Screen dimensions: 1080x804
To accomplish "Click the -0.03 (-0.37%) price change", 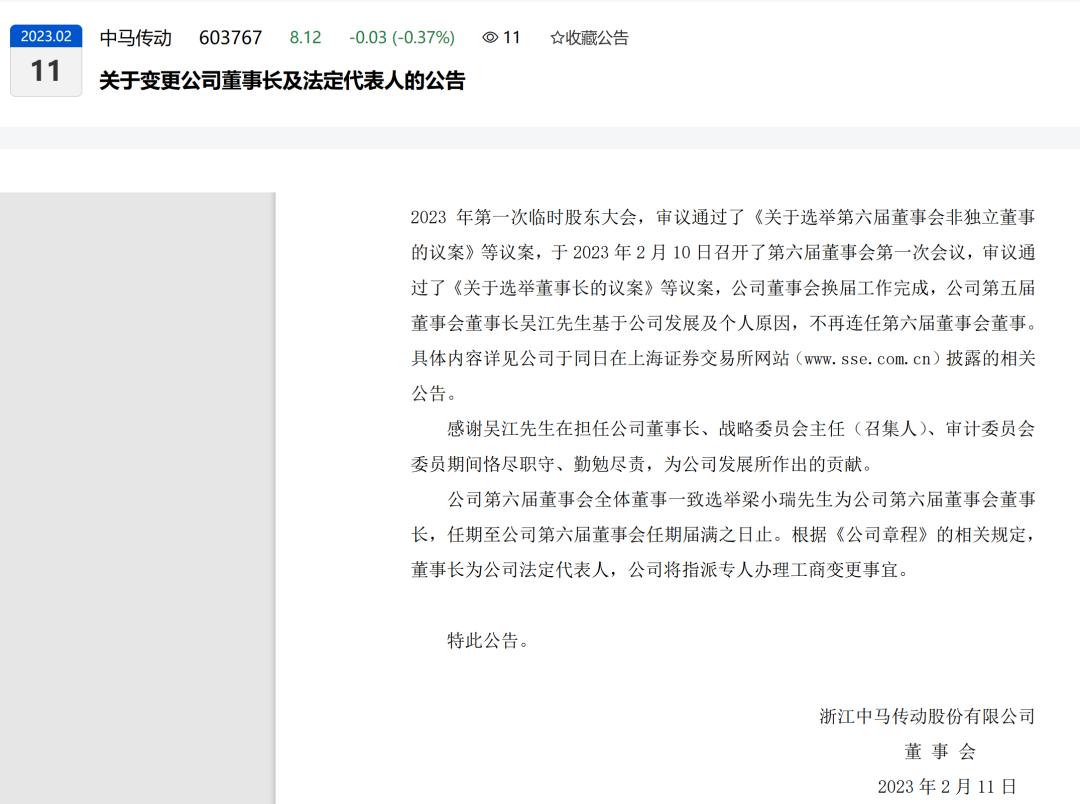I will [x=402, y=38].
